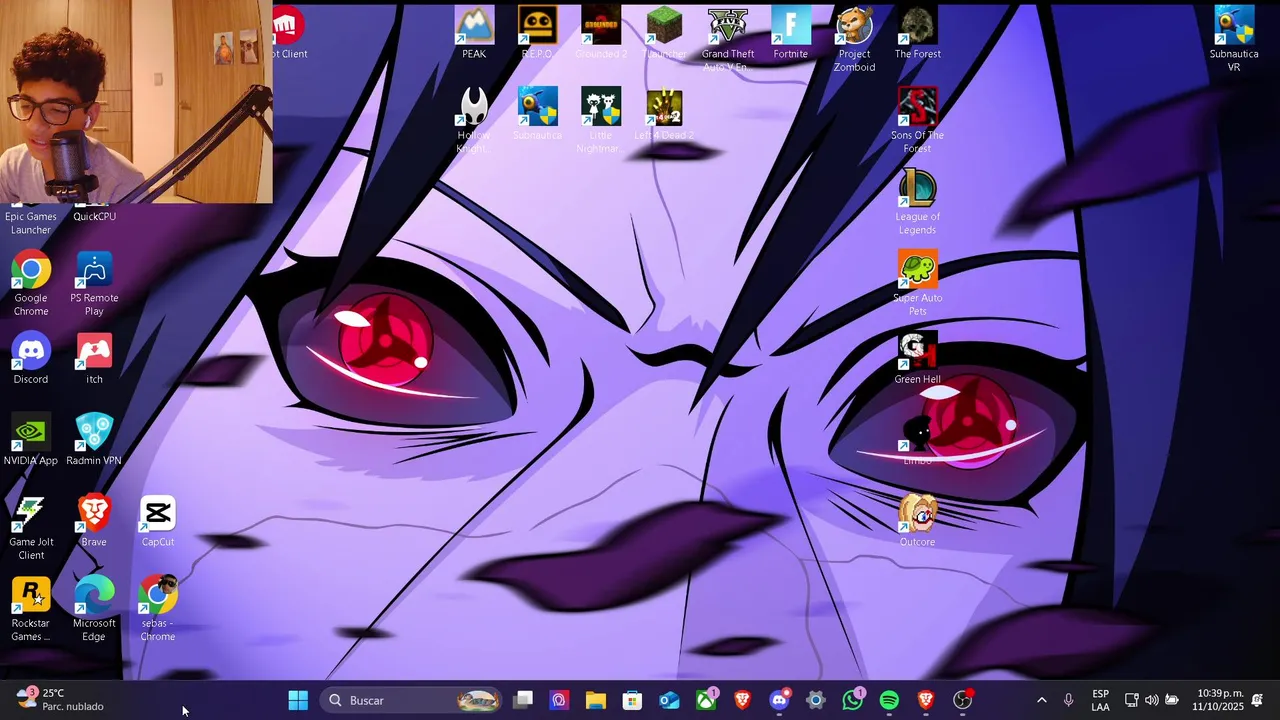Open the PS Remote Play icon

[x=94, y=282]
